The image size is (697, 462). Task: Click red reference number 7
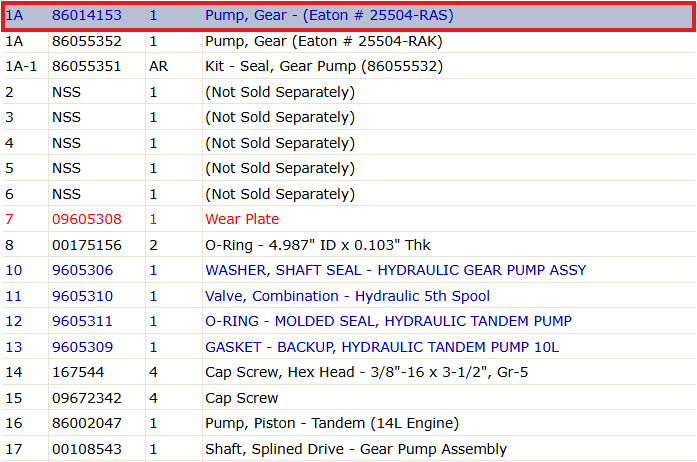pos(9,219)
